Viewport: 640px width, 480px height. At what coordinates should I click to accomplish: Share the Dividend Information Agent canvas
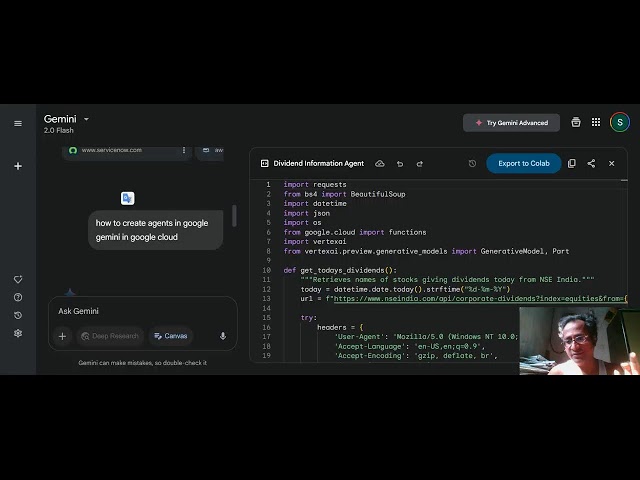pos(591,163)
